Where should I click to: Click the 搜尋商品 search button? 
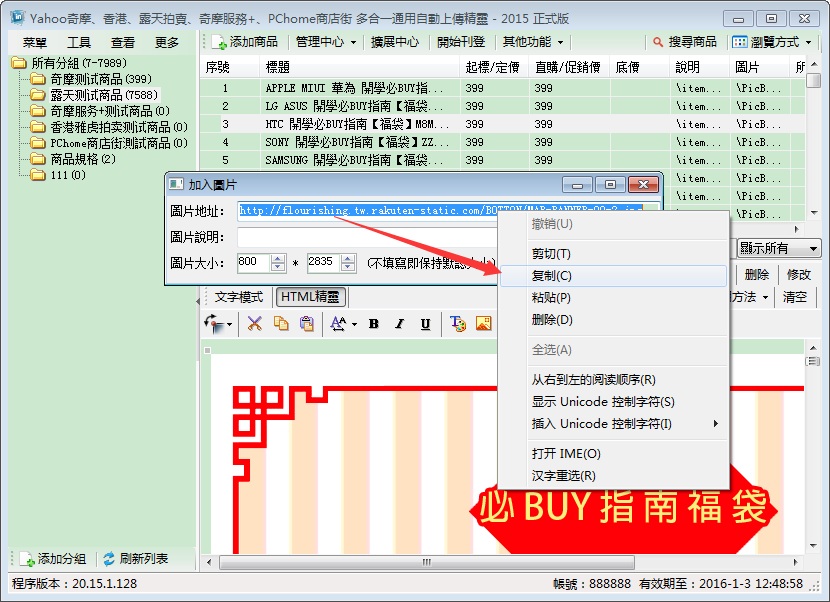pyautogui.click(x=684, y=42)
